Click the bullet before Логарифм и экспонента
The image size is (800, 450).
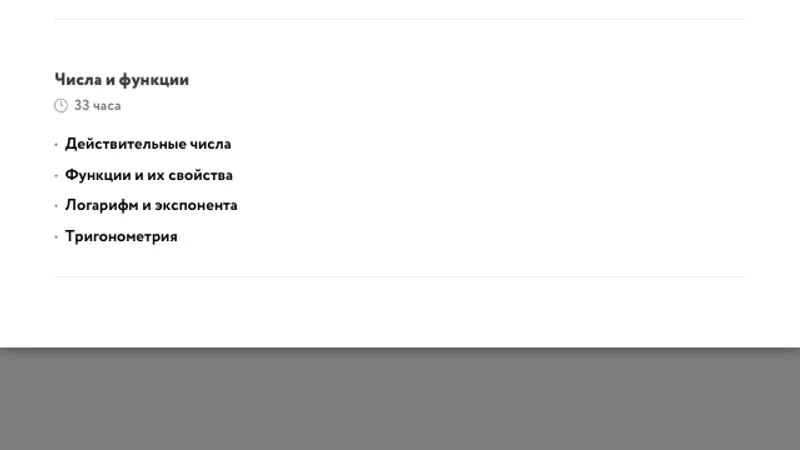pos(56,206)
